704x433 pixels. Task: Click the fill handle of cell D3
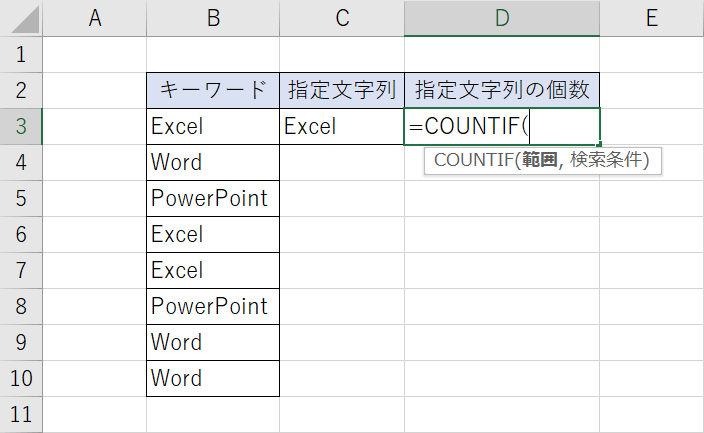[599, 144]
